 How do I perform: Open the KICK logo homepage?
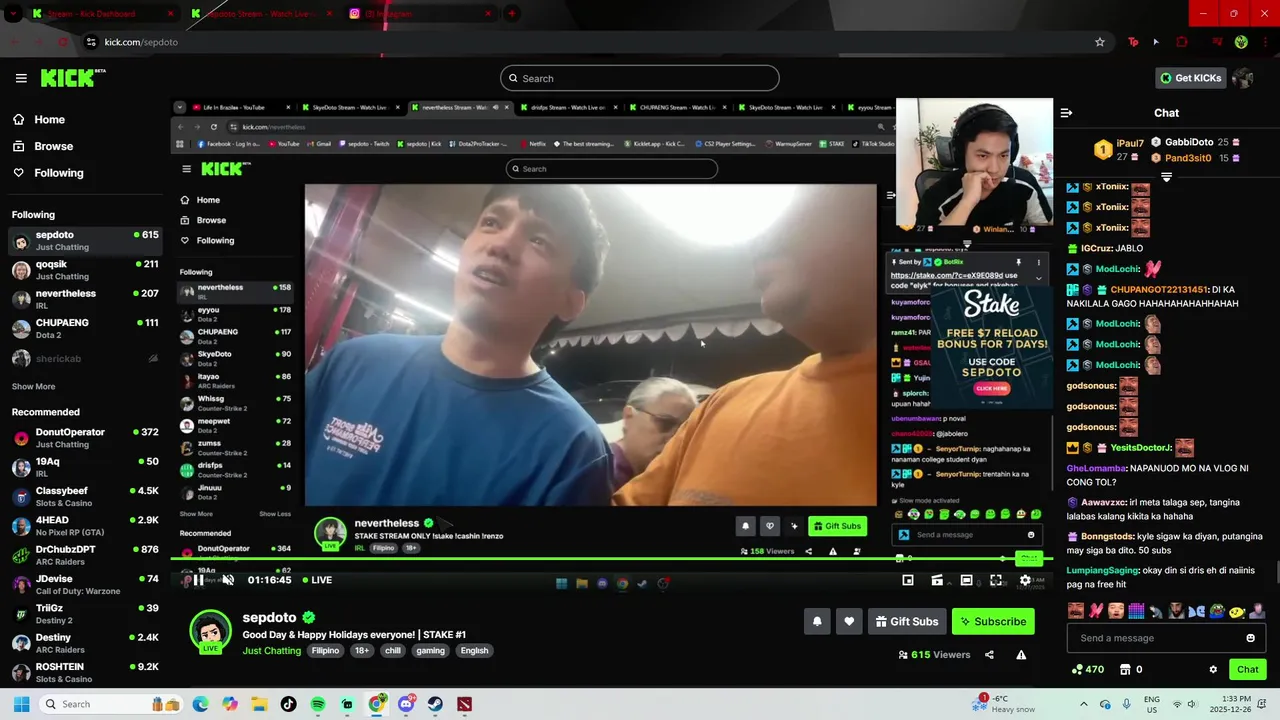tap(72, 78)
